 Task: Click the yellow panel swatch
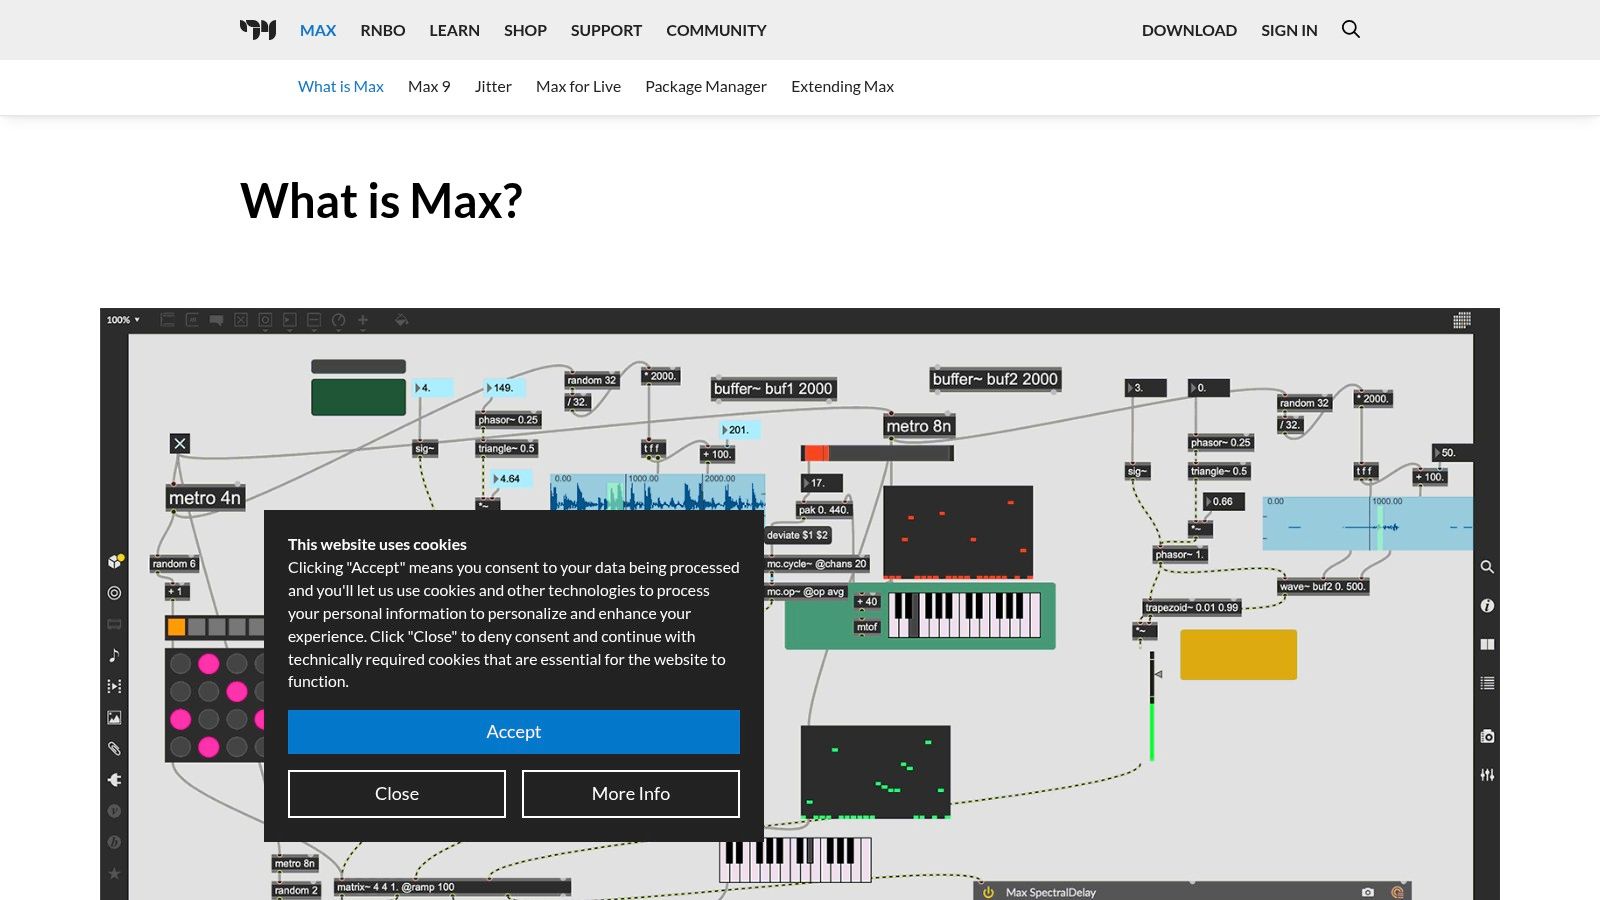(x=1238, y=655)
